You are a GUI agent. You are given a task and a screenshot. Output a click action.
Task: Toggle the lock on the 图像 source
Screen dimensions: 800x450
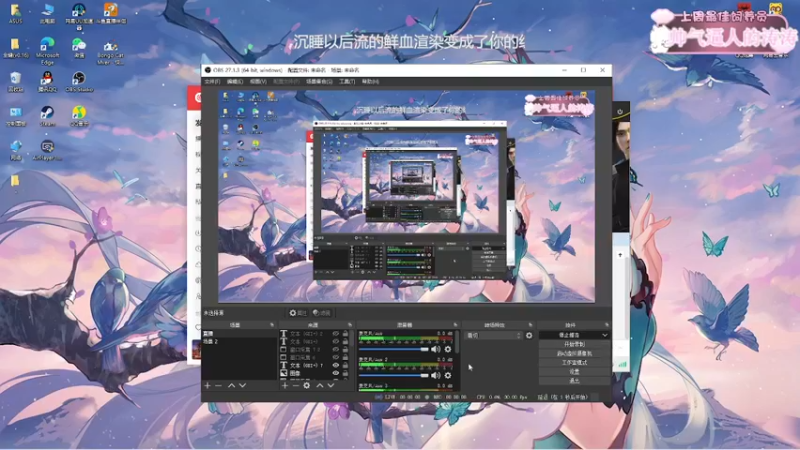(345, 373)
